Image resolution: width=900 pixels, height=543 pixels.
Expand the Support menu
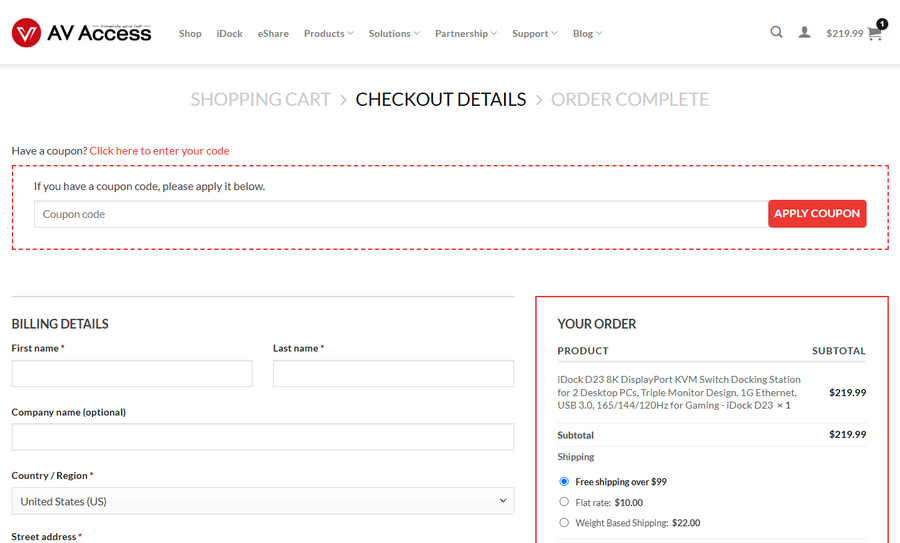tap(535, 33)
